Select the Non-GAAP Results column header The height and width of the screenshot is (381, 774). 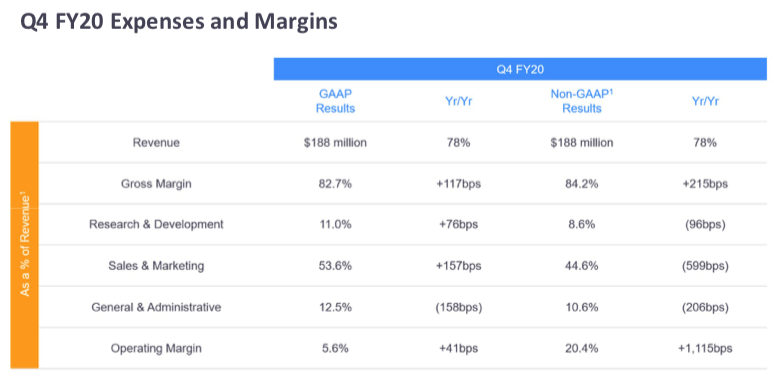point(581,102)
